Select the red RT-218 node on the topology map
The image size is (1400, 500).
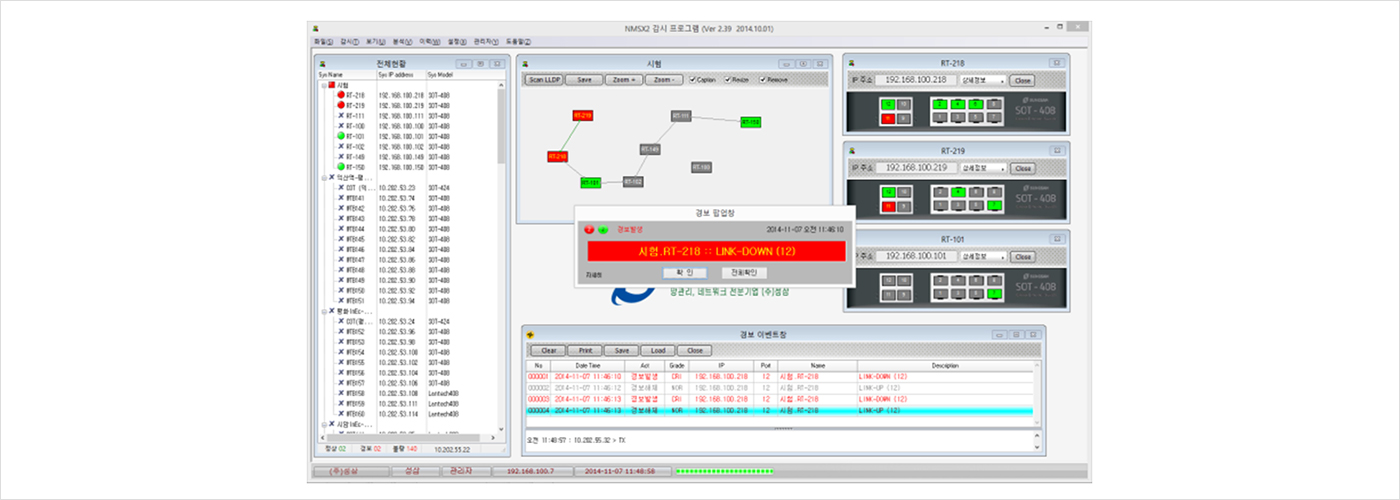coord(558,156)
